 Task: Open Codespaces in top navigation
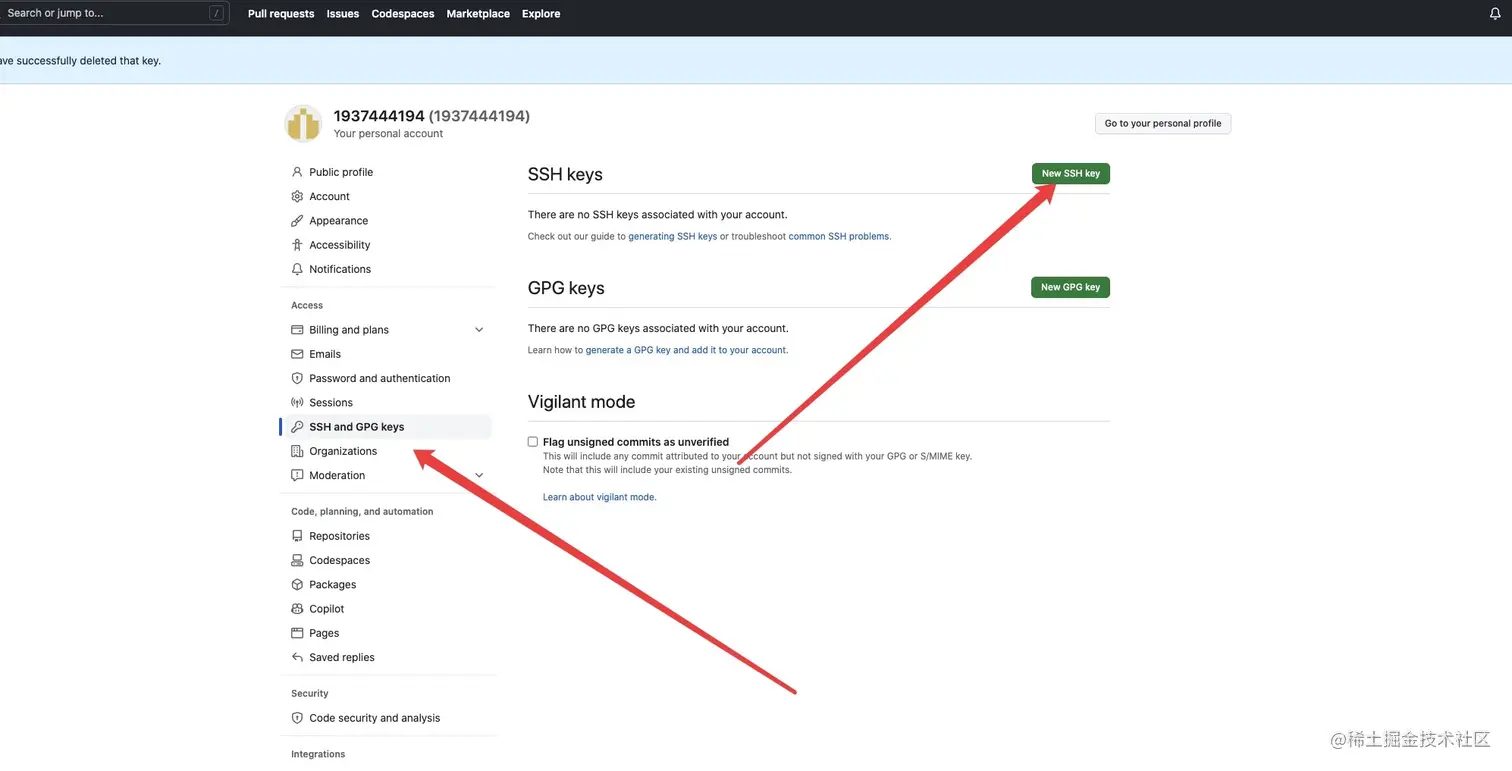pos(403,14)
